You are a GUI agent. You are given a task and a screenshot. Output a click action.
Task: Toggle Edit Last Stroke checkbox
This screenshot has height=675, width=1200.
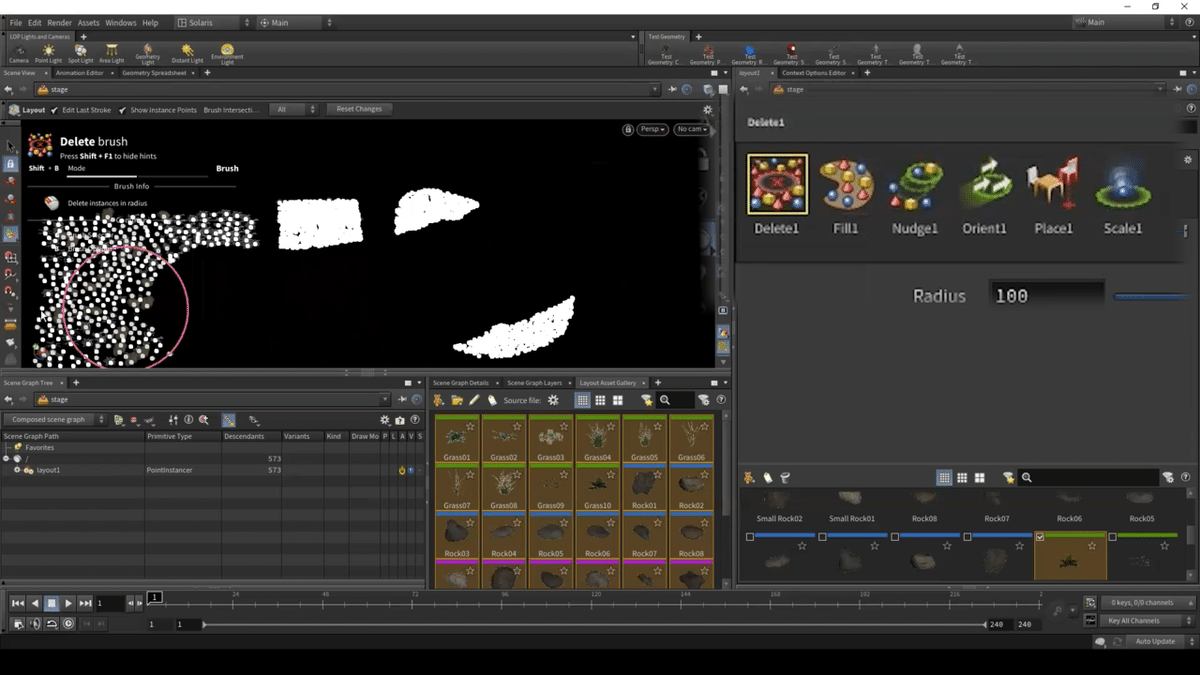point(54,110)
